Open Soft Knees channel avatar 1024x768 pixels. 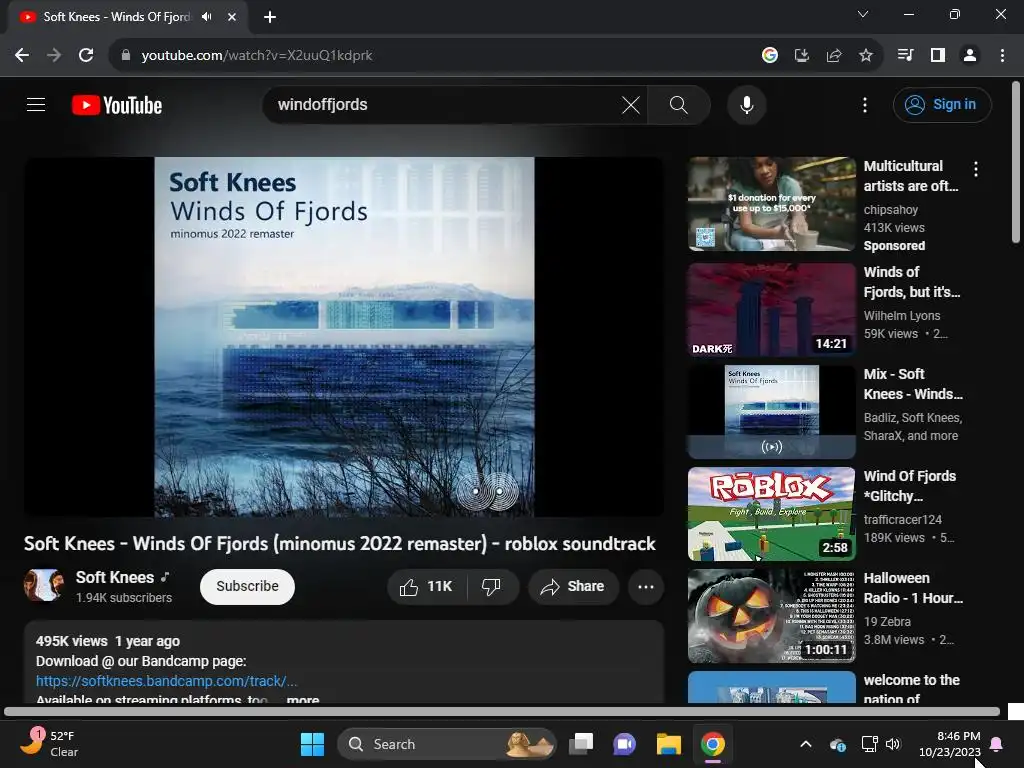click(44, 586)
